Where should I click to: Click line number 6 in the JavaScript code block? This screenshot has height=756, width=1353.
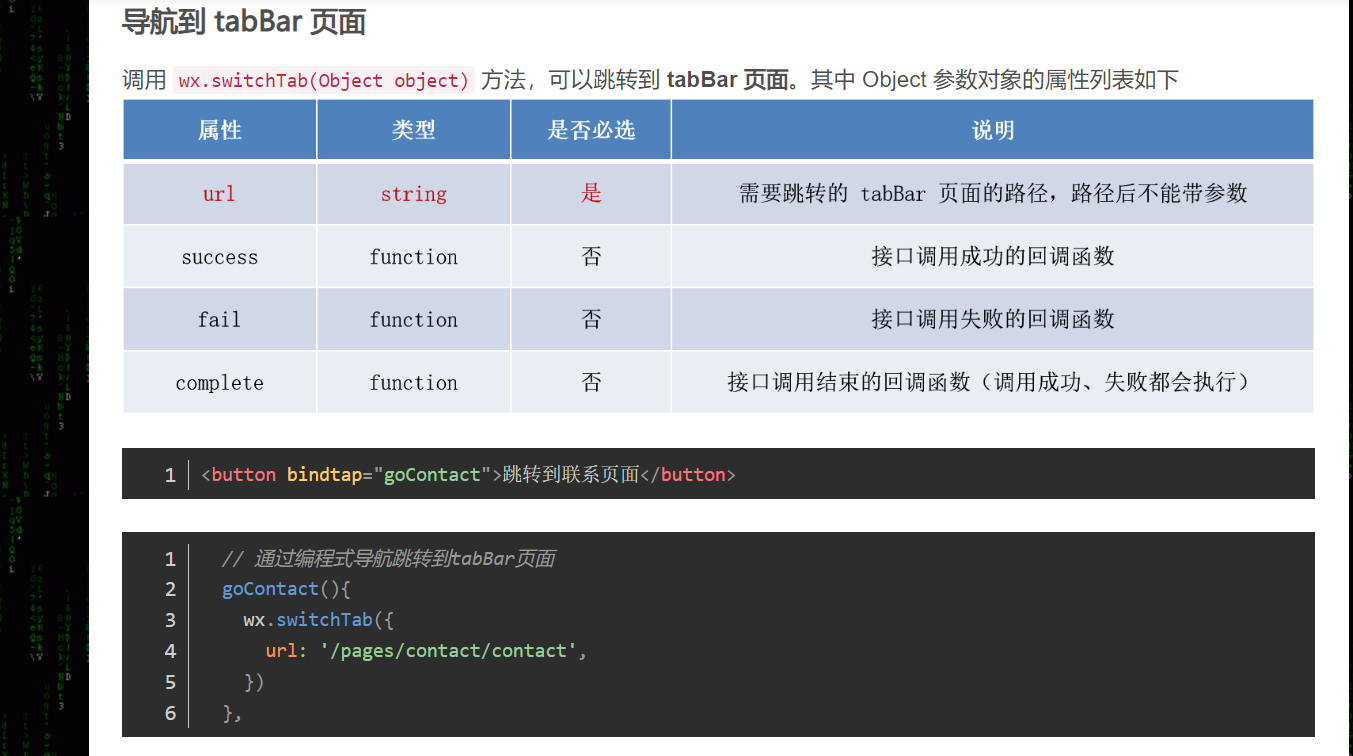(x=170, y=713)
